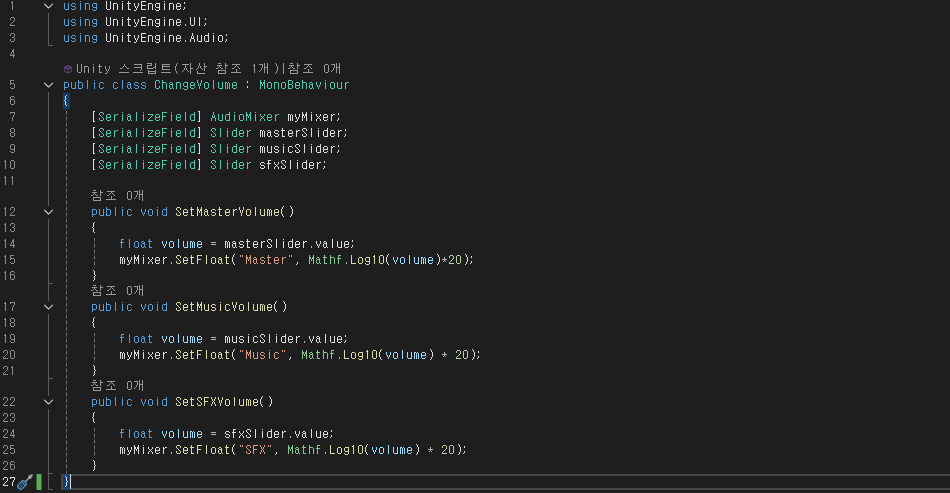950x493 pixels.
Task: Open Quick Actions screwdriver icon on line 27
Action: point(25,482)
